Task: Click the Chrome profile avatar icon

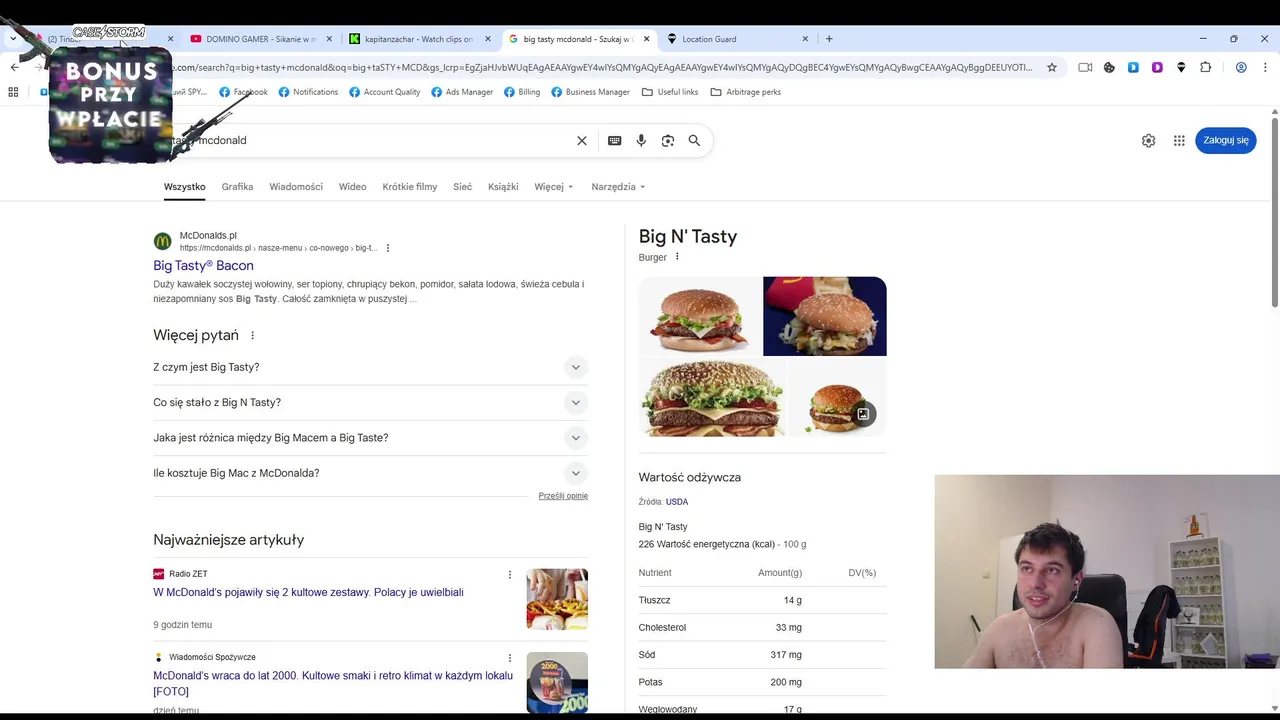Action: tap(1241, 67)
